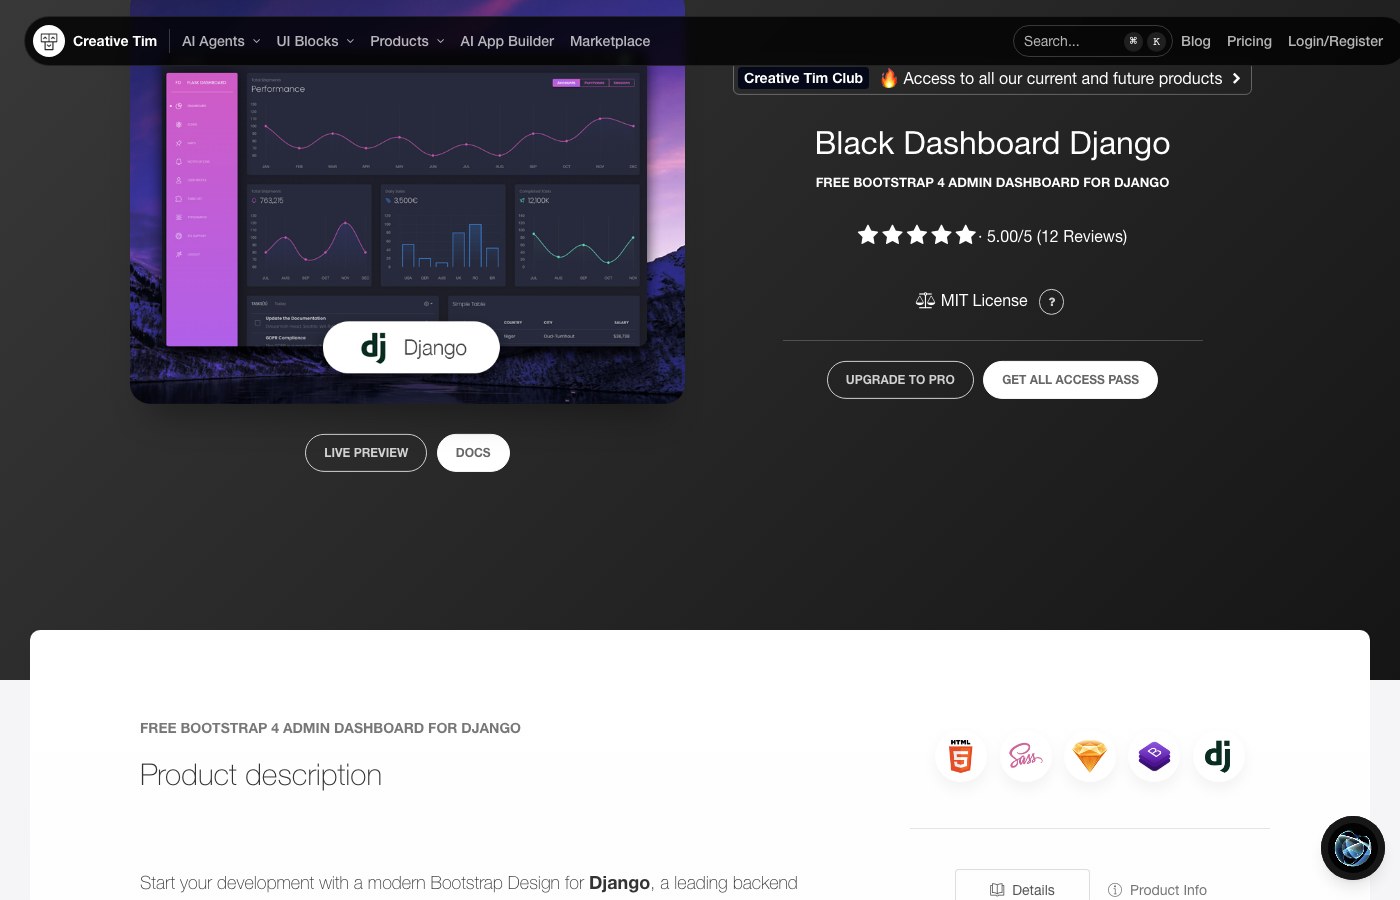This screenshot has width=1400, height=900.
Task: Open the AI App Builder page
Action: coord(507,41)
